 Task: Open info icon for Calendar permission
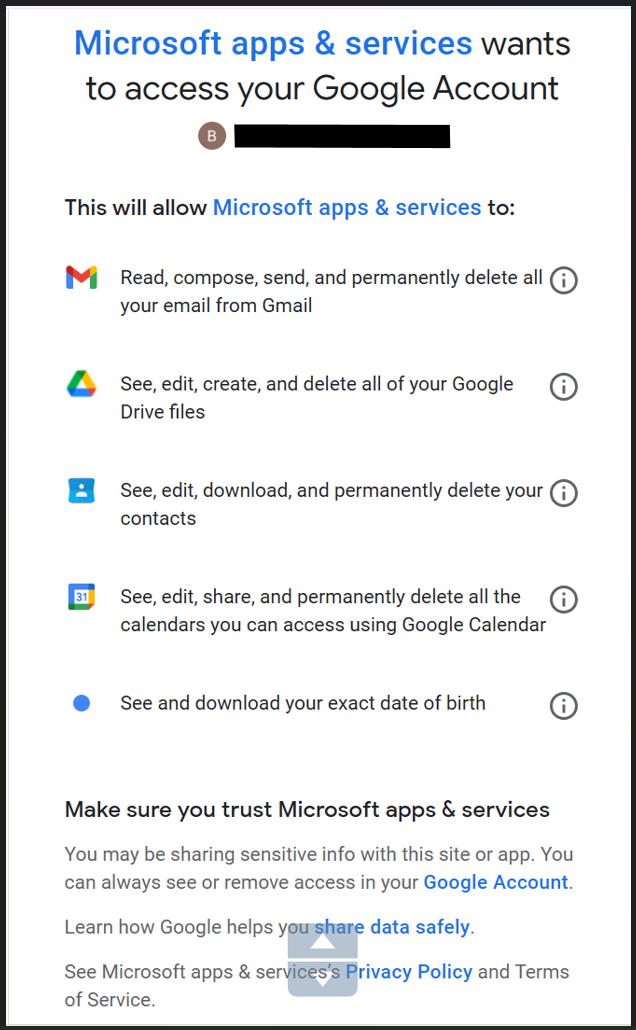(564, 599)
